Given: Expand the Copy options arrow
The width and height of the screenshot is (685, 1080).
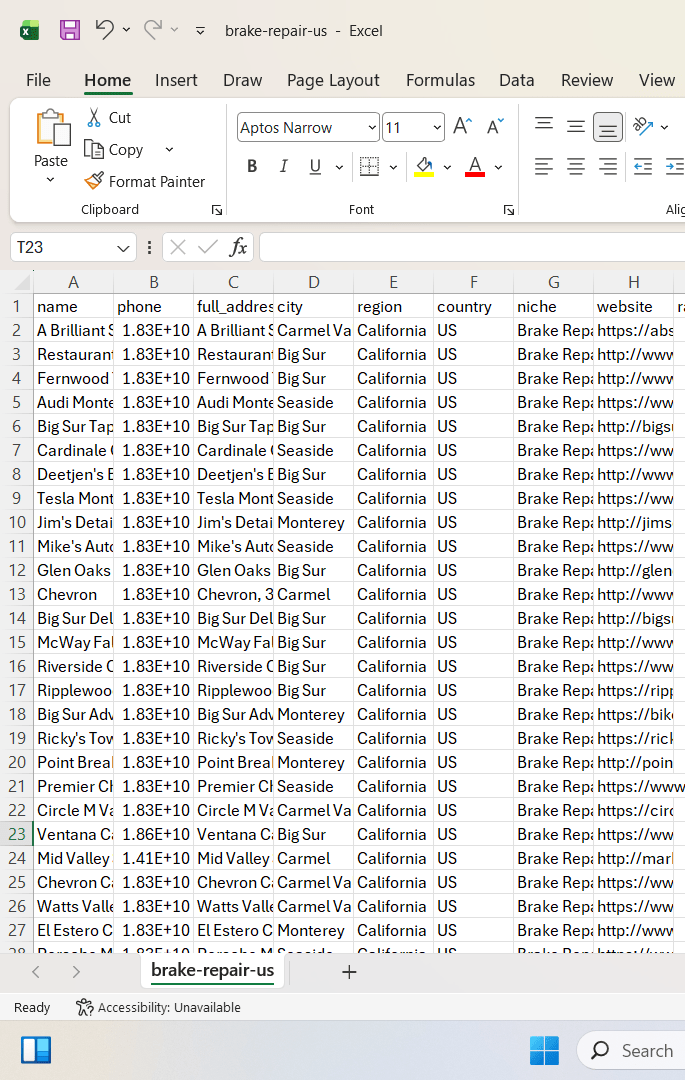Looking at the screenshot, I should tap(169, 149).
